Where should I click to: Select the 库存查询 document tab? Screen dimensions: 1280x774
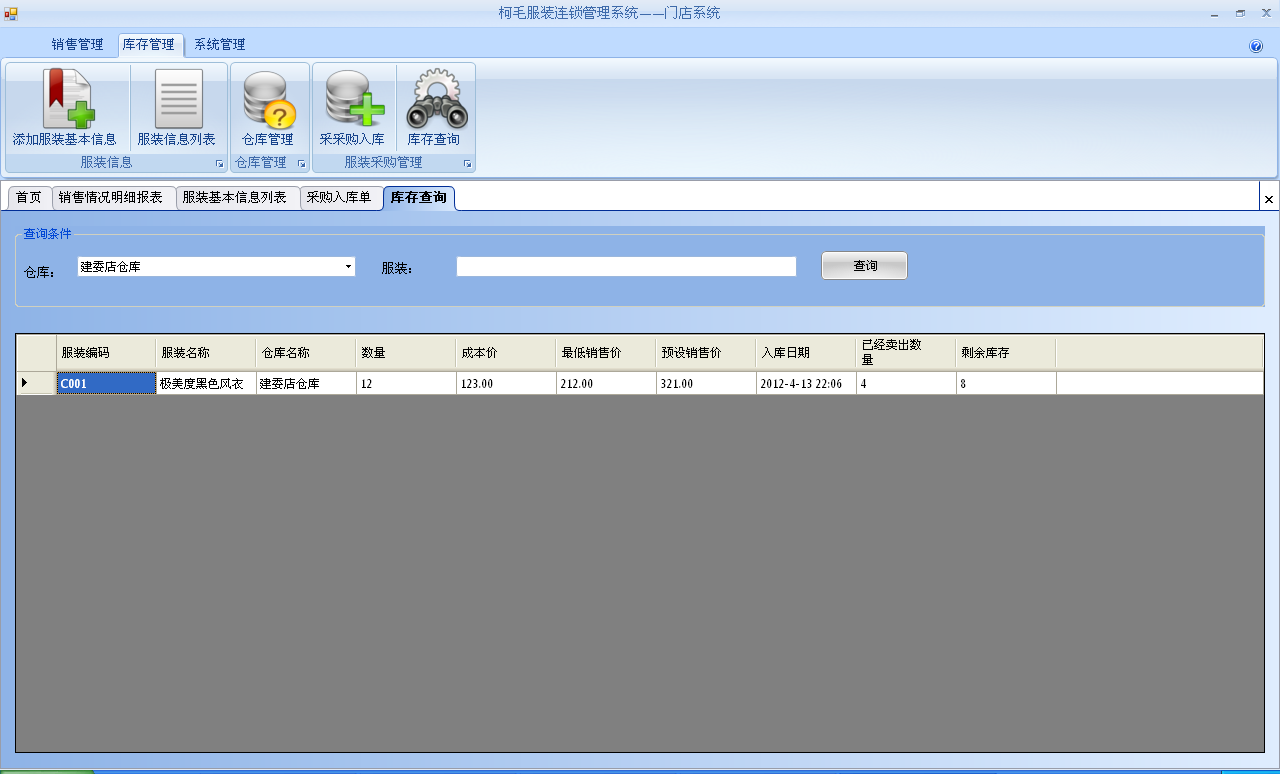tap(419, 198)
